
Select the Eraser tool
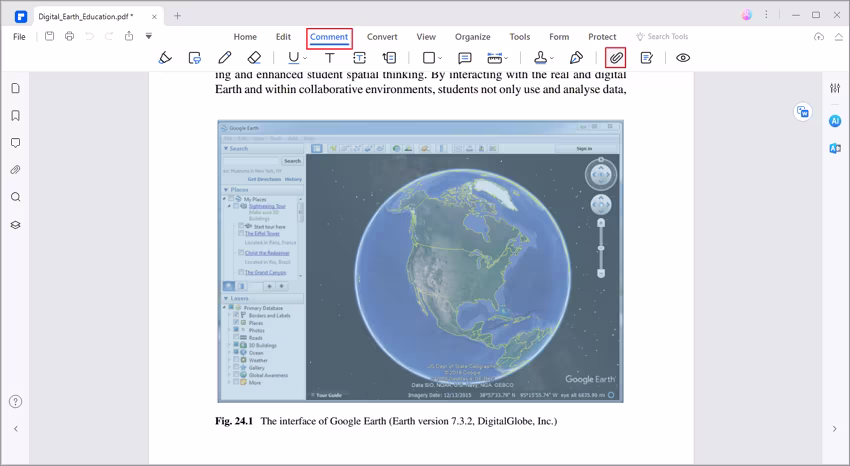(254, 57)
